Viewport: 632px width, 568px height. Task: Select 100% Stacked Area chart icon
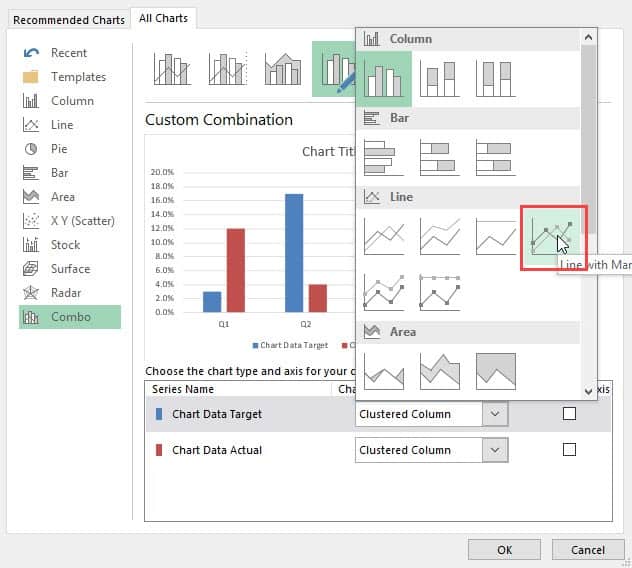pyautogui.click(x=495, y=371)
